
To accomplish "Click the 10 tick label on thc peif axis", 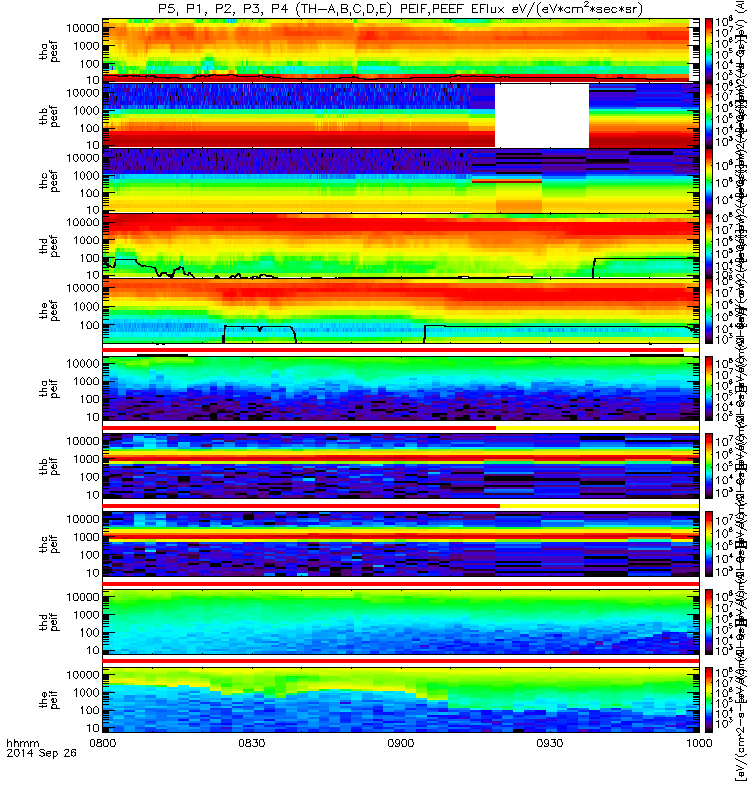I will point(93,572).
